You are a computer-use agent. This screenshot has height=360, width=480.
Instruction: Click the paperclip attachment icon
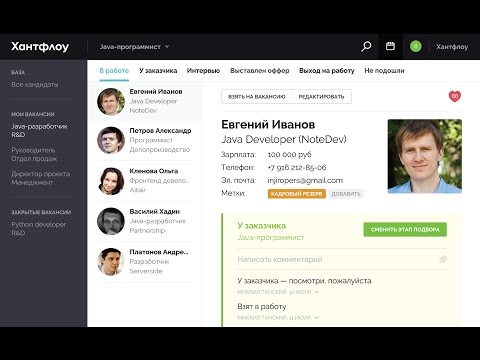click(443, 259)
